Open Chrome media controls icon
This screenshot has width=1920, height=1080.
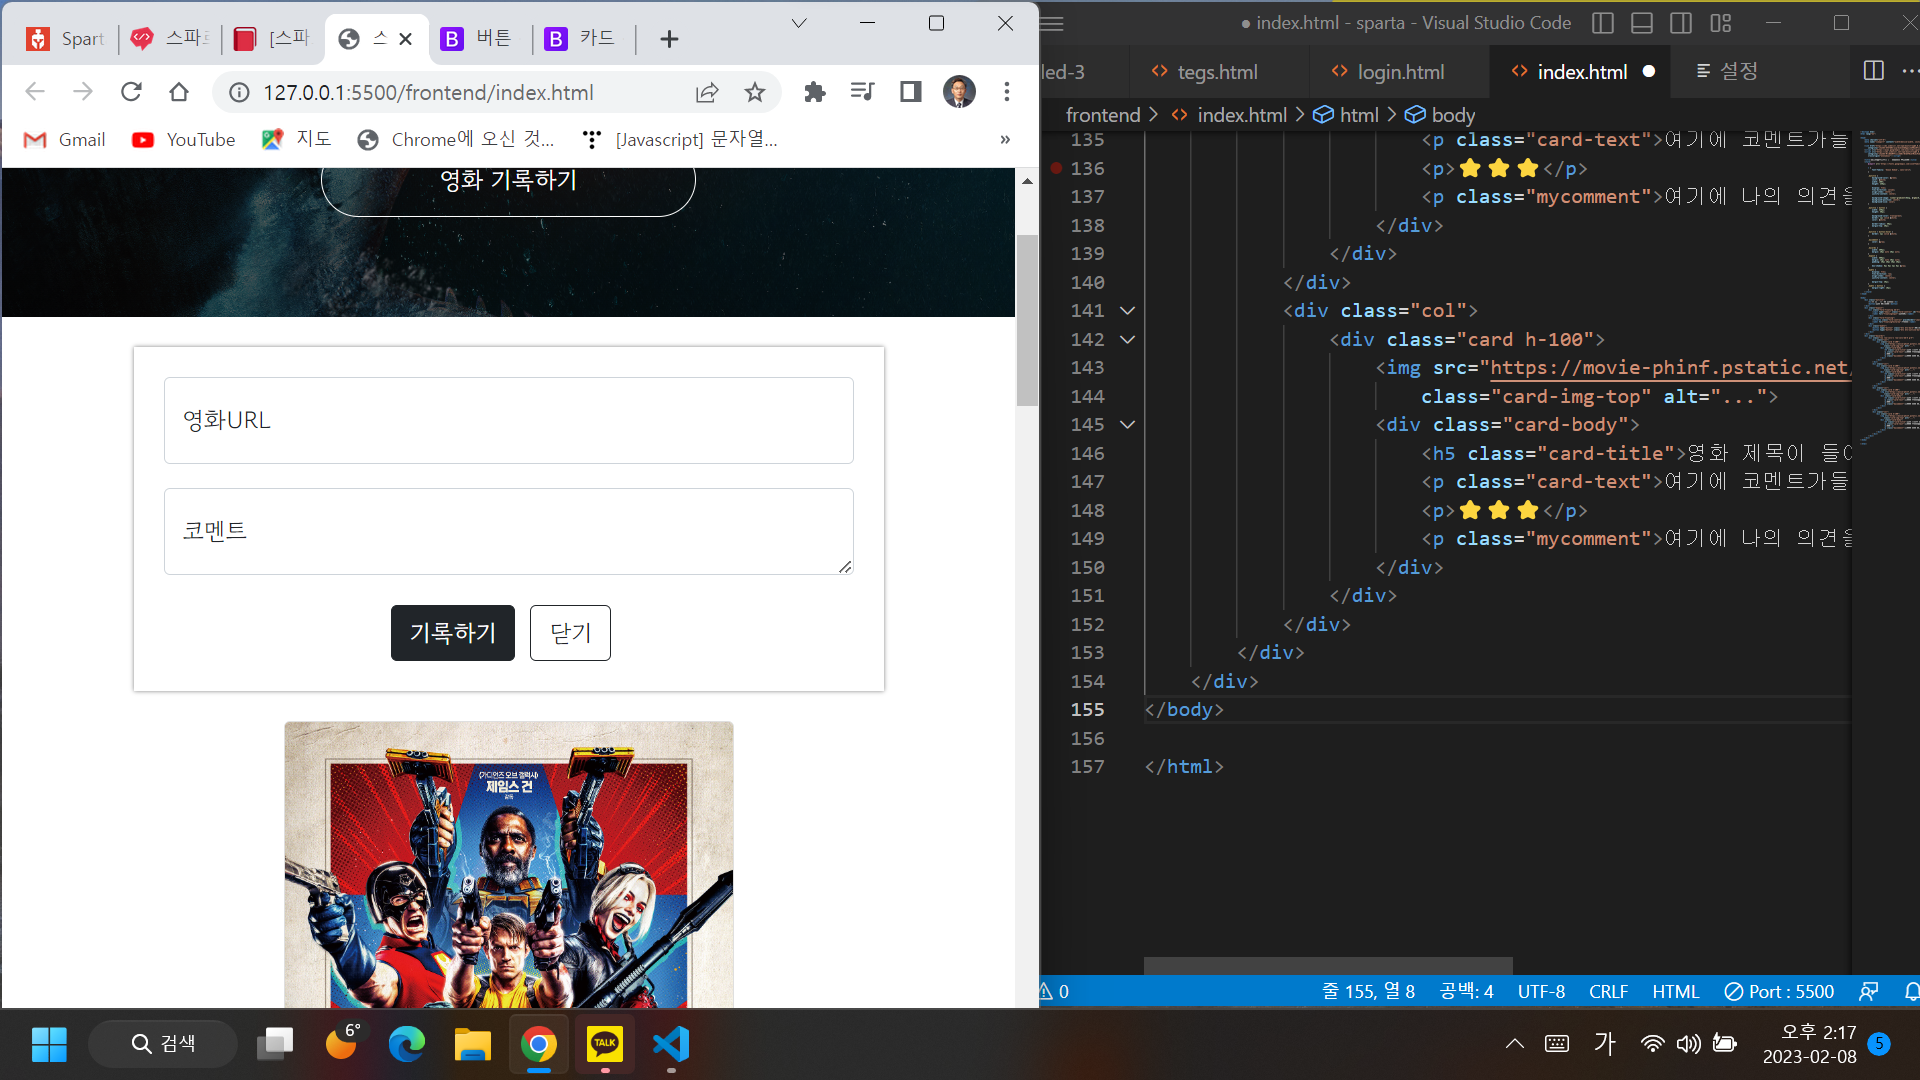coord(862,92)
